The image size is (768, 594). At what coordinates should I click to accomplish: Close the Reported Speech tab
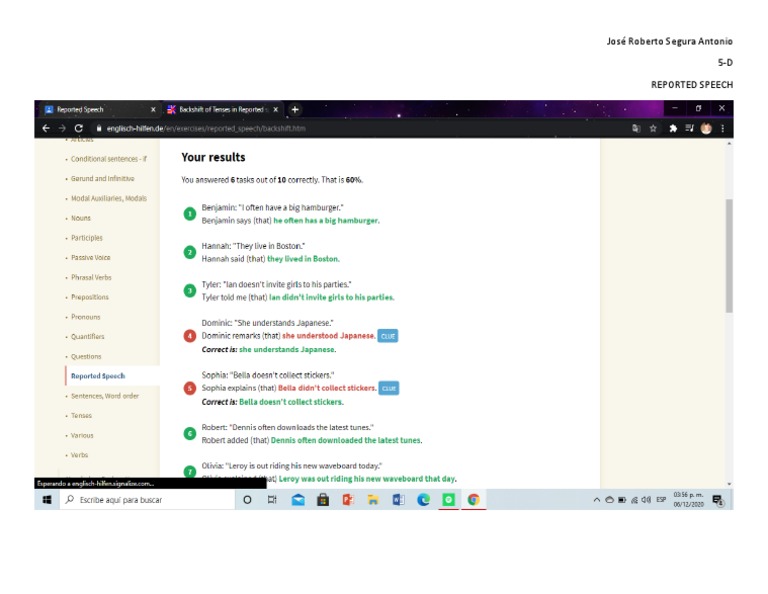click(153, 109)
